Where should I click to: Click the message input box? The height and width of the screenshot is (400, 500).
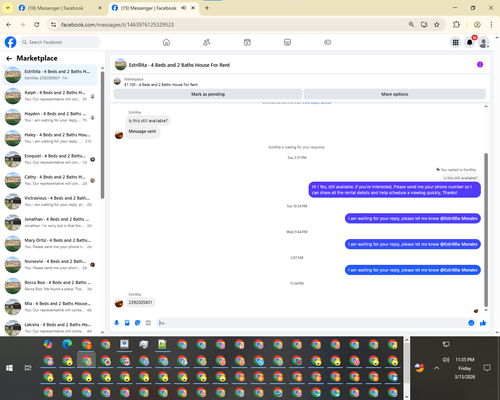click(x=312, y=323)
